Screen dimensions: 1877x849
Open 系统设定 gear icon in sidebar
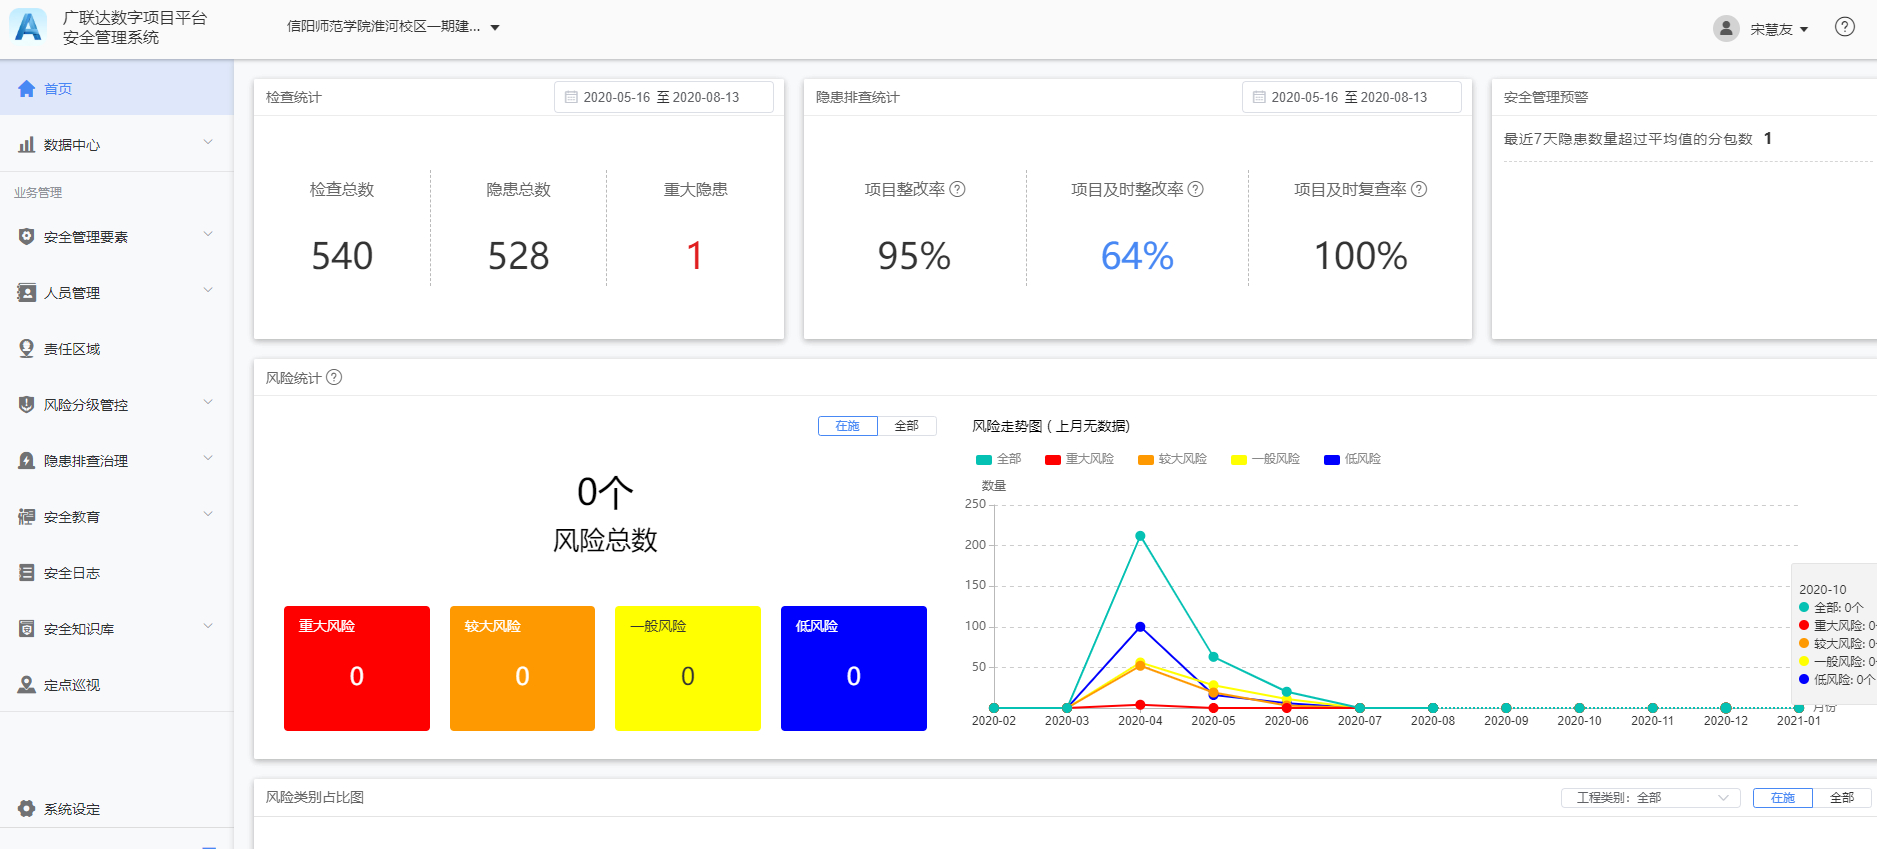pyautogui.click(x=27, y=808)
